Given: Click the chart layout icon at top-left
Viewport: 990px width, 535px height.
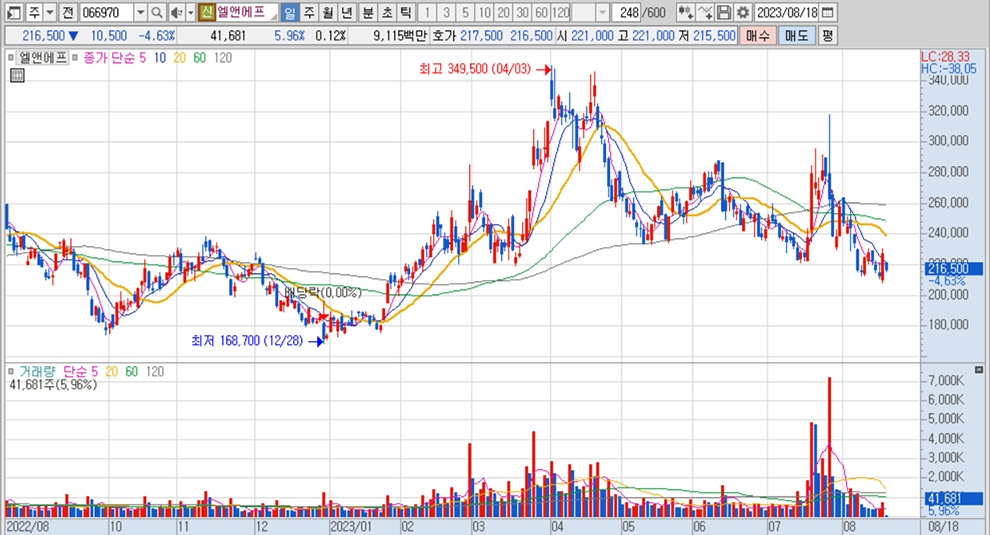Looking at the screenshot, I should pos(12,13).
